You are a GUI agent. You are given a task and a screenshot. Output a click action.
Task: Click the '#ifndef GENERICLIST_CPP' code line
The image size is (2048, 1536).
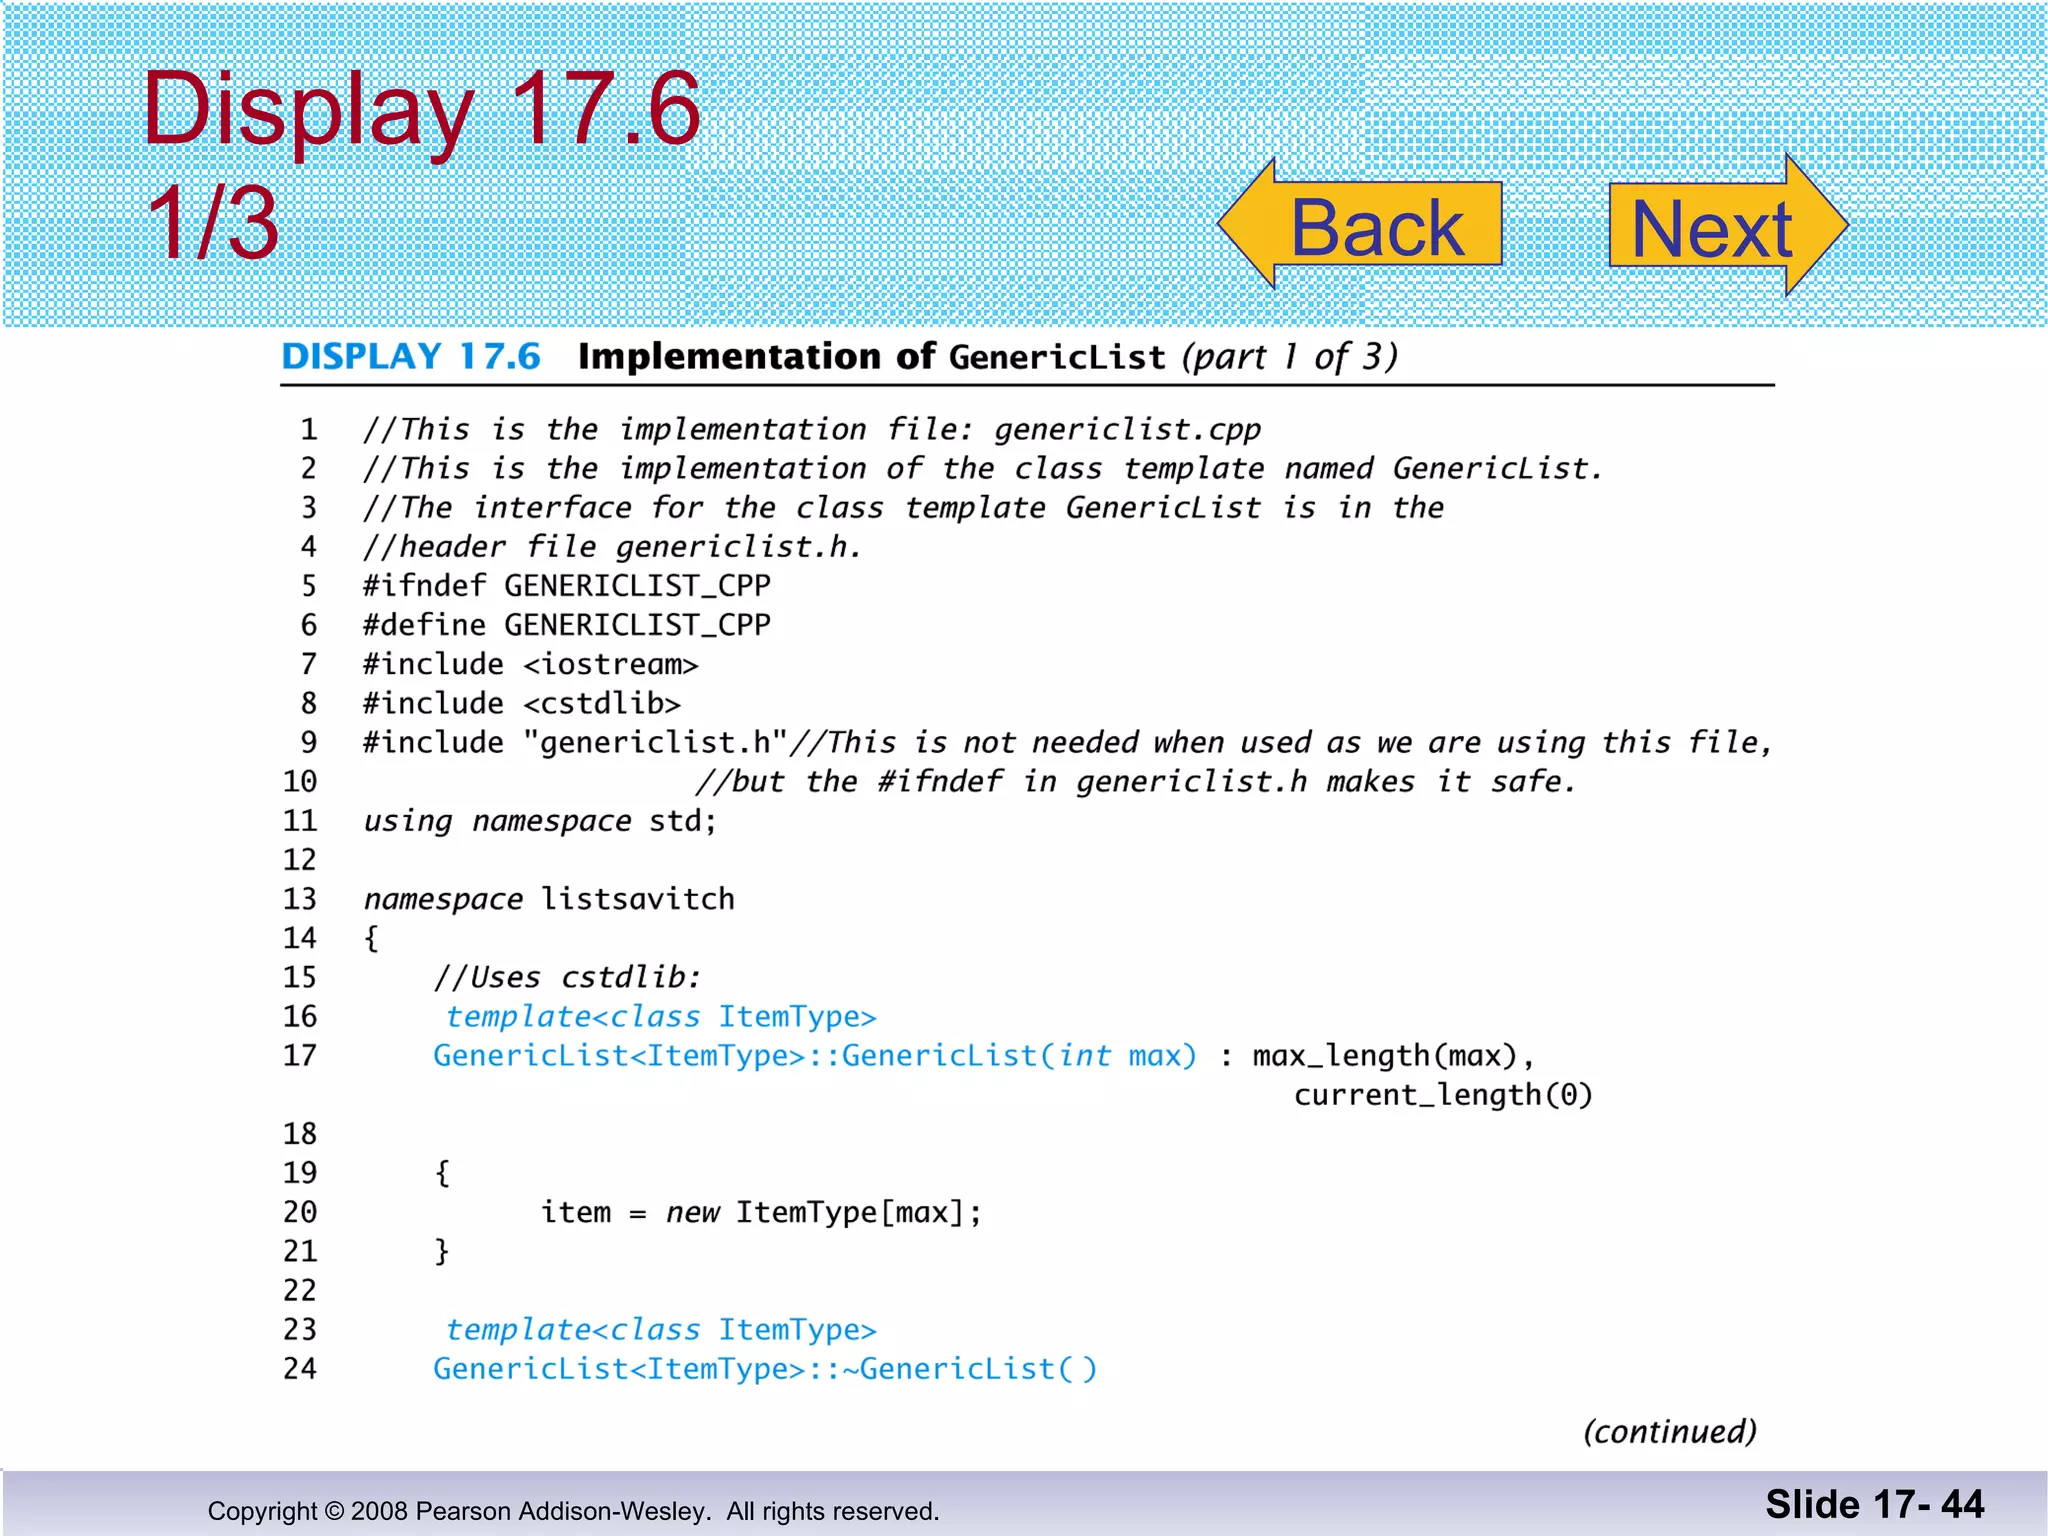(566, 585)
